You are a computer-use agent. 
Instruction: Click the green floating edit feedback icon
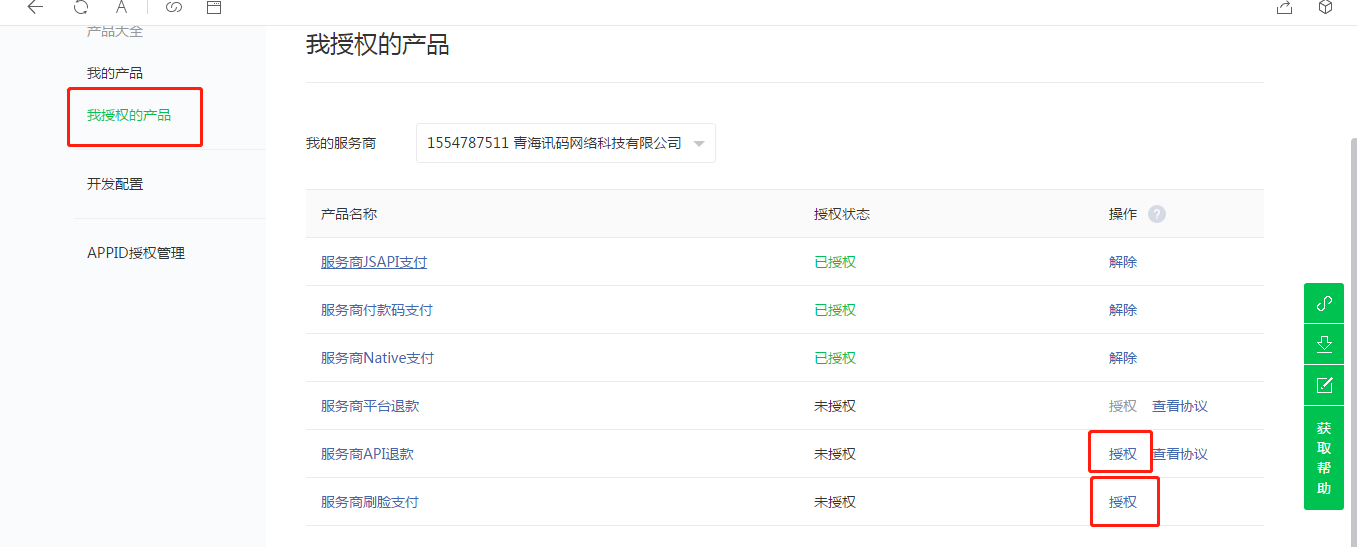click(x=1324, y=385)
